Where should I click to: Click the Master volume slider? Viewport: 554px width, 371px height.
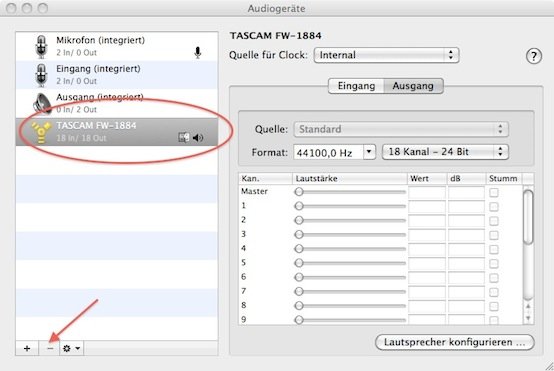[350, 192]
